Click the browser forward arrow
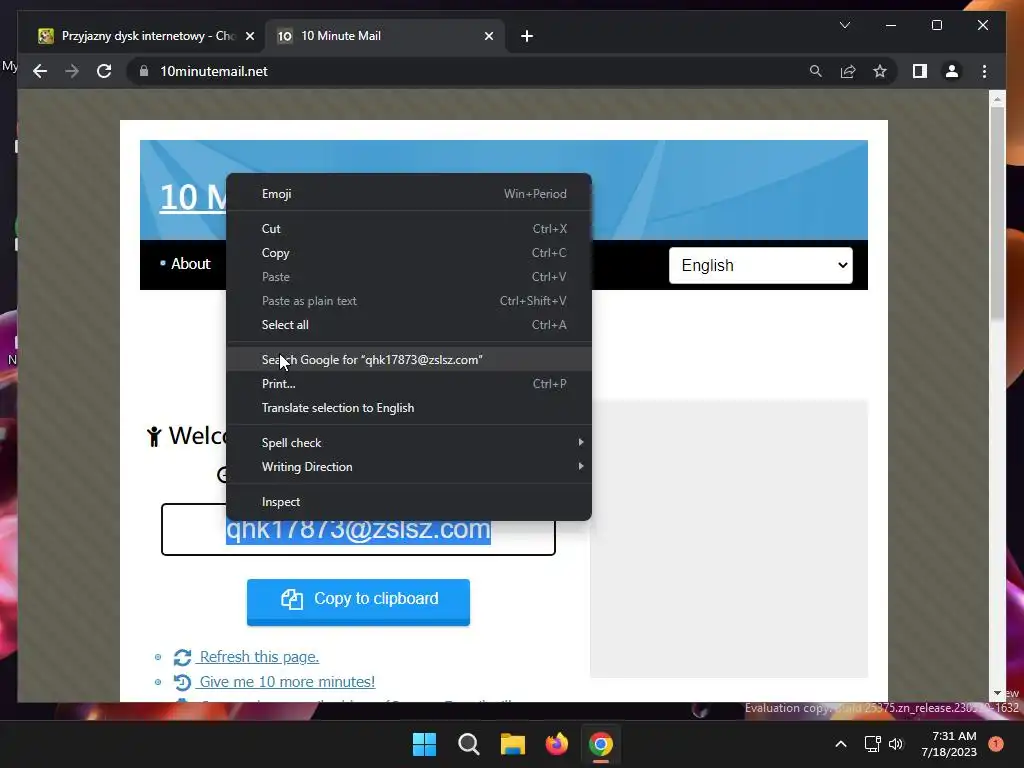Image resolution: width=1024 pixels, height=768 pixels. 72,71
